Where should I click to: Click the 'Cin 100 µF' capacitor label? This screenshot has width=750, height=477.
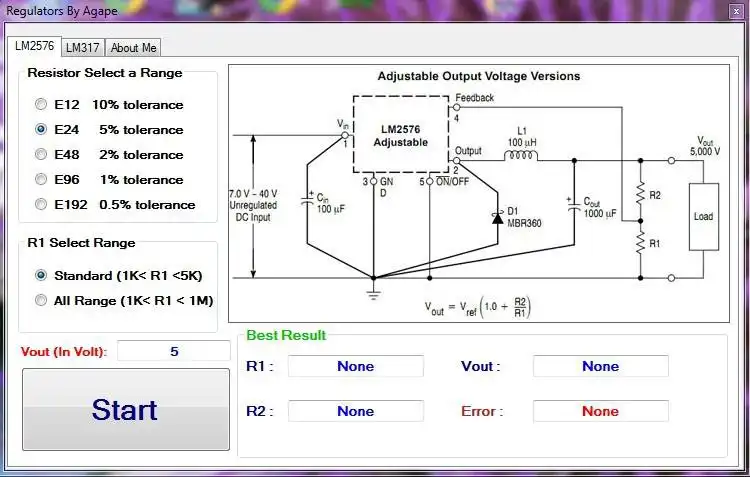pyautogui.click(x=331, y=203)
